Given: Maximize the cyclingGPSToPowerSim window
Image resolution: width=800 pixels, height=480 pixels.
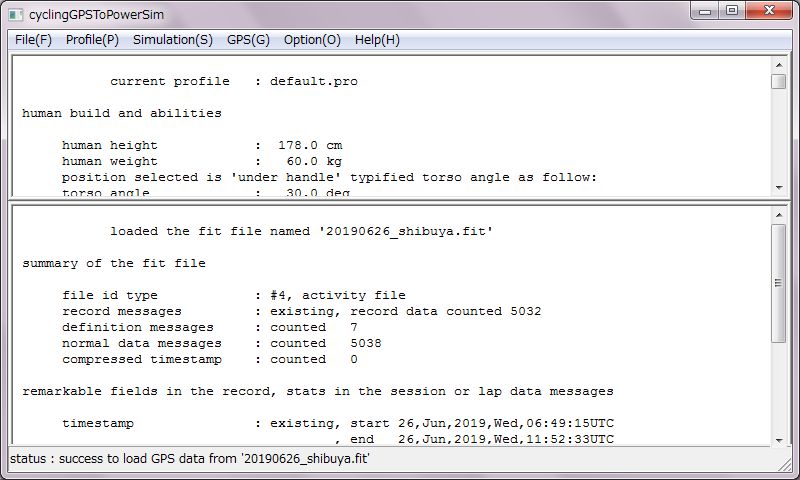Looking at the screenshot, I should pyautogui.click(x=732, y=11).
